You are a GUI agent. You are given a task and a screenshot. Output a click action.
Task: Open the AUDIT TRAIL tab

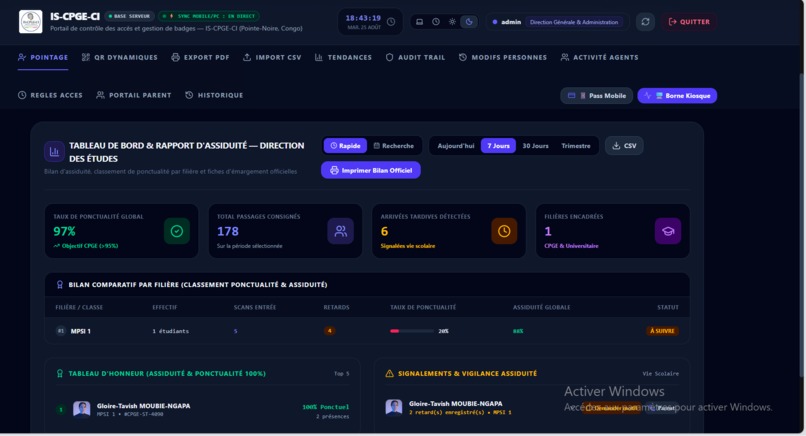coord(415,57)
